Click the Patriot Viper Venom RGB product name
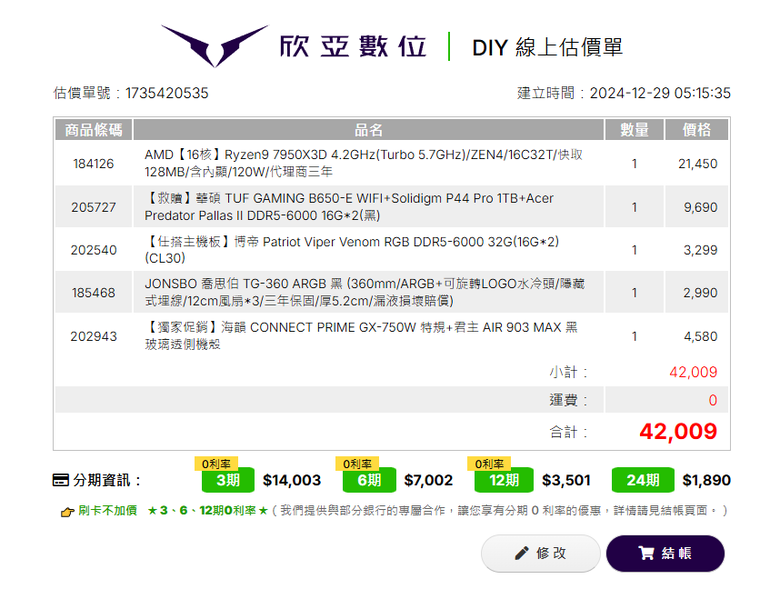Screen dimensions: 780x589 pyautogui.click(x=352, y=249)
